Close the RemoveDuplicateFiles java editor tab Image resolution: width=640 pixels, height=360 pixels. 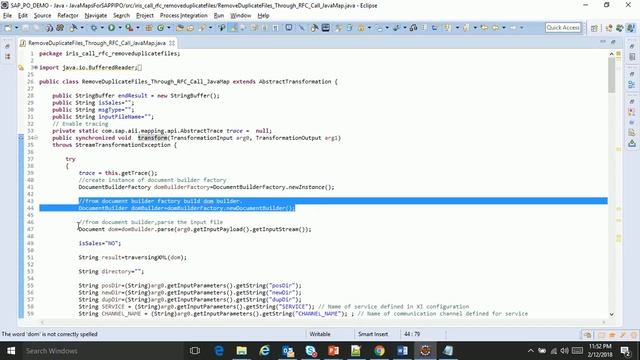[x=172, y=43]
